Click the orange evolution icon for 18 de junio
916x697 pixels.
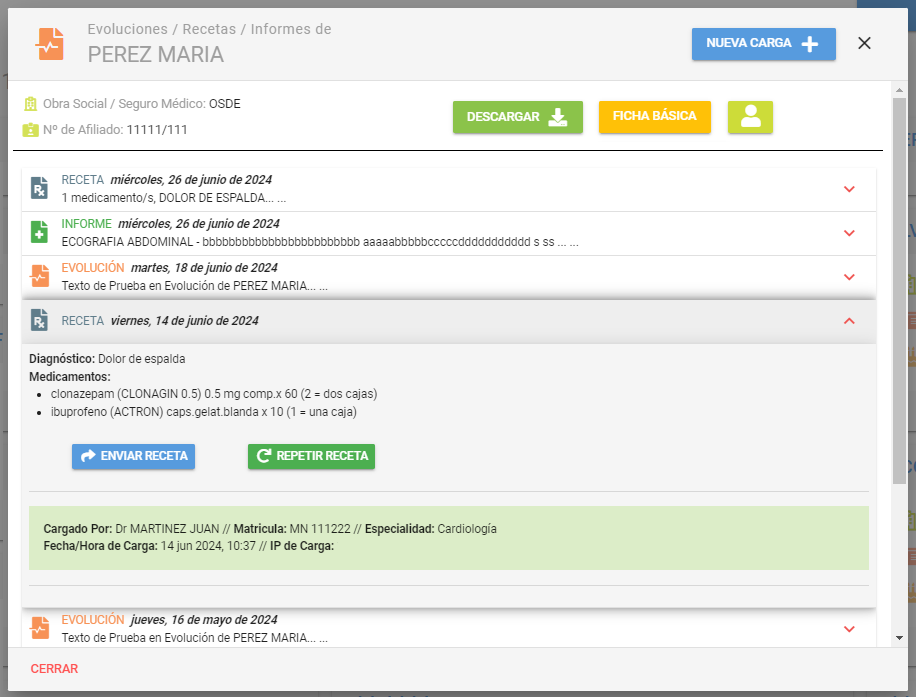[39, 276]
